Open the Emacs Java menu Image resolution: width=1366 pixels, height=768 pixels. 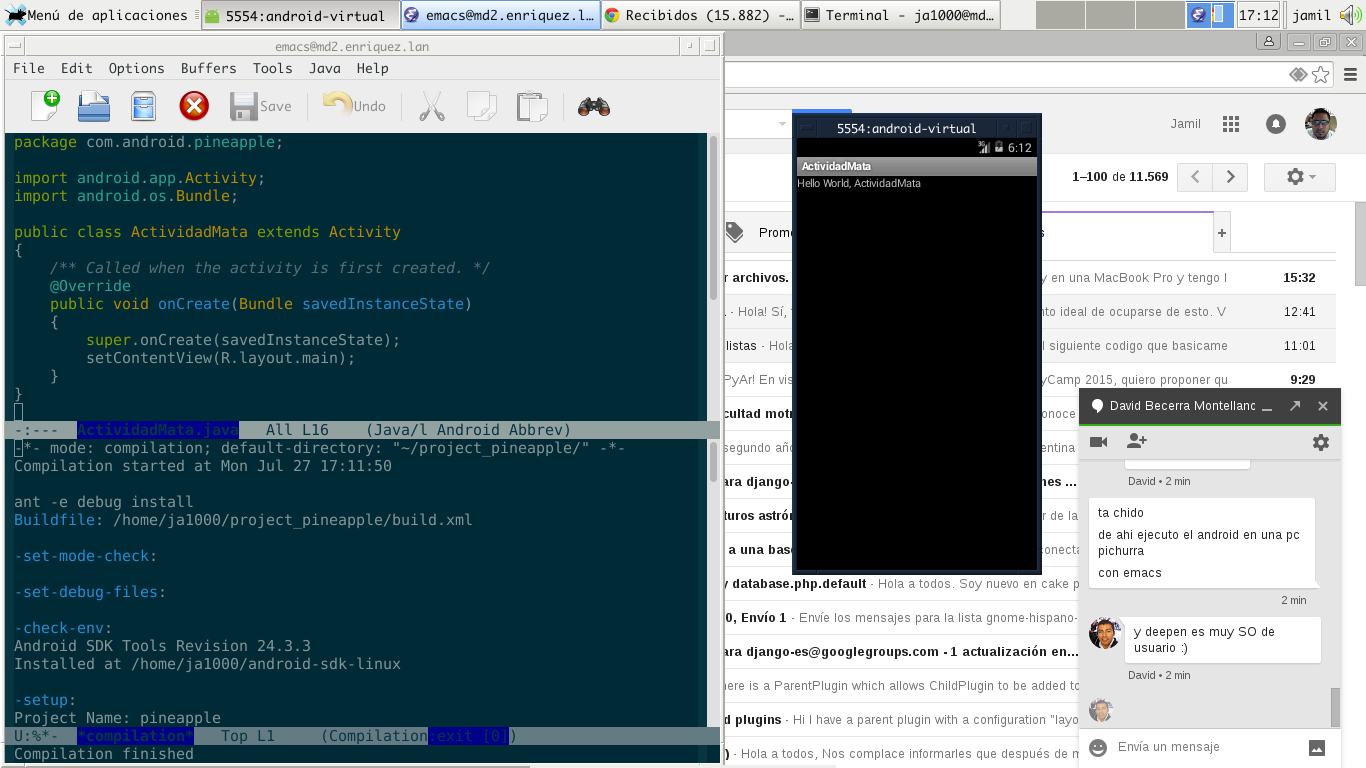[x=324, y=68]
